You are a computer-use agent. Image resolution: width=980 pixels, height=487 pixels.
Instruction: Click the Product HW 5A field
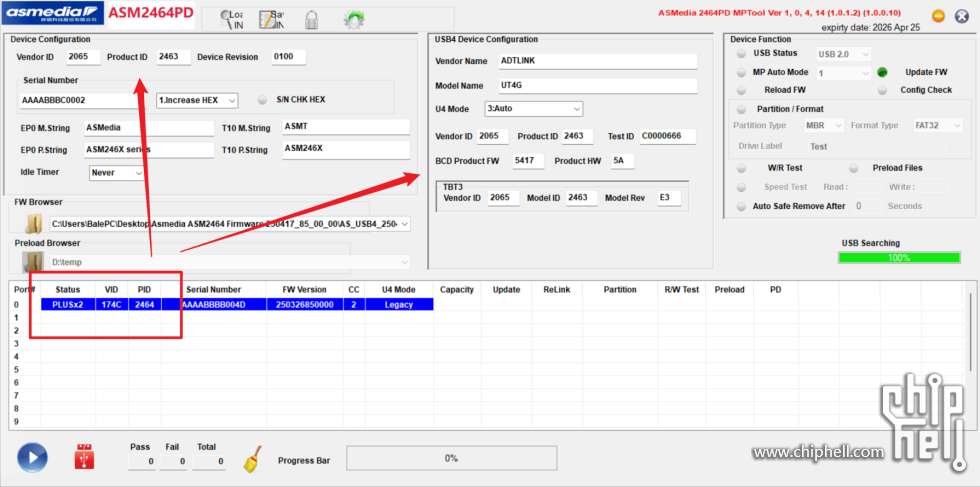click(x=622, y=161)
